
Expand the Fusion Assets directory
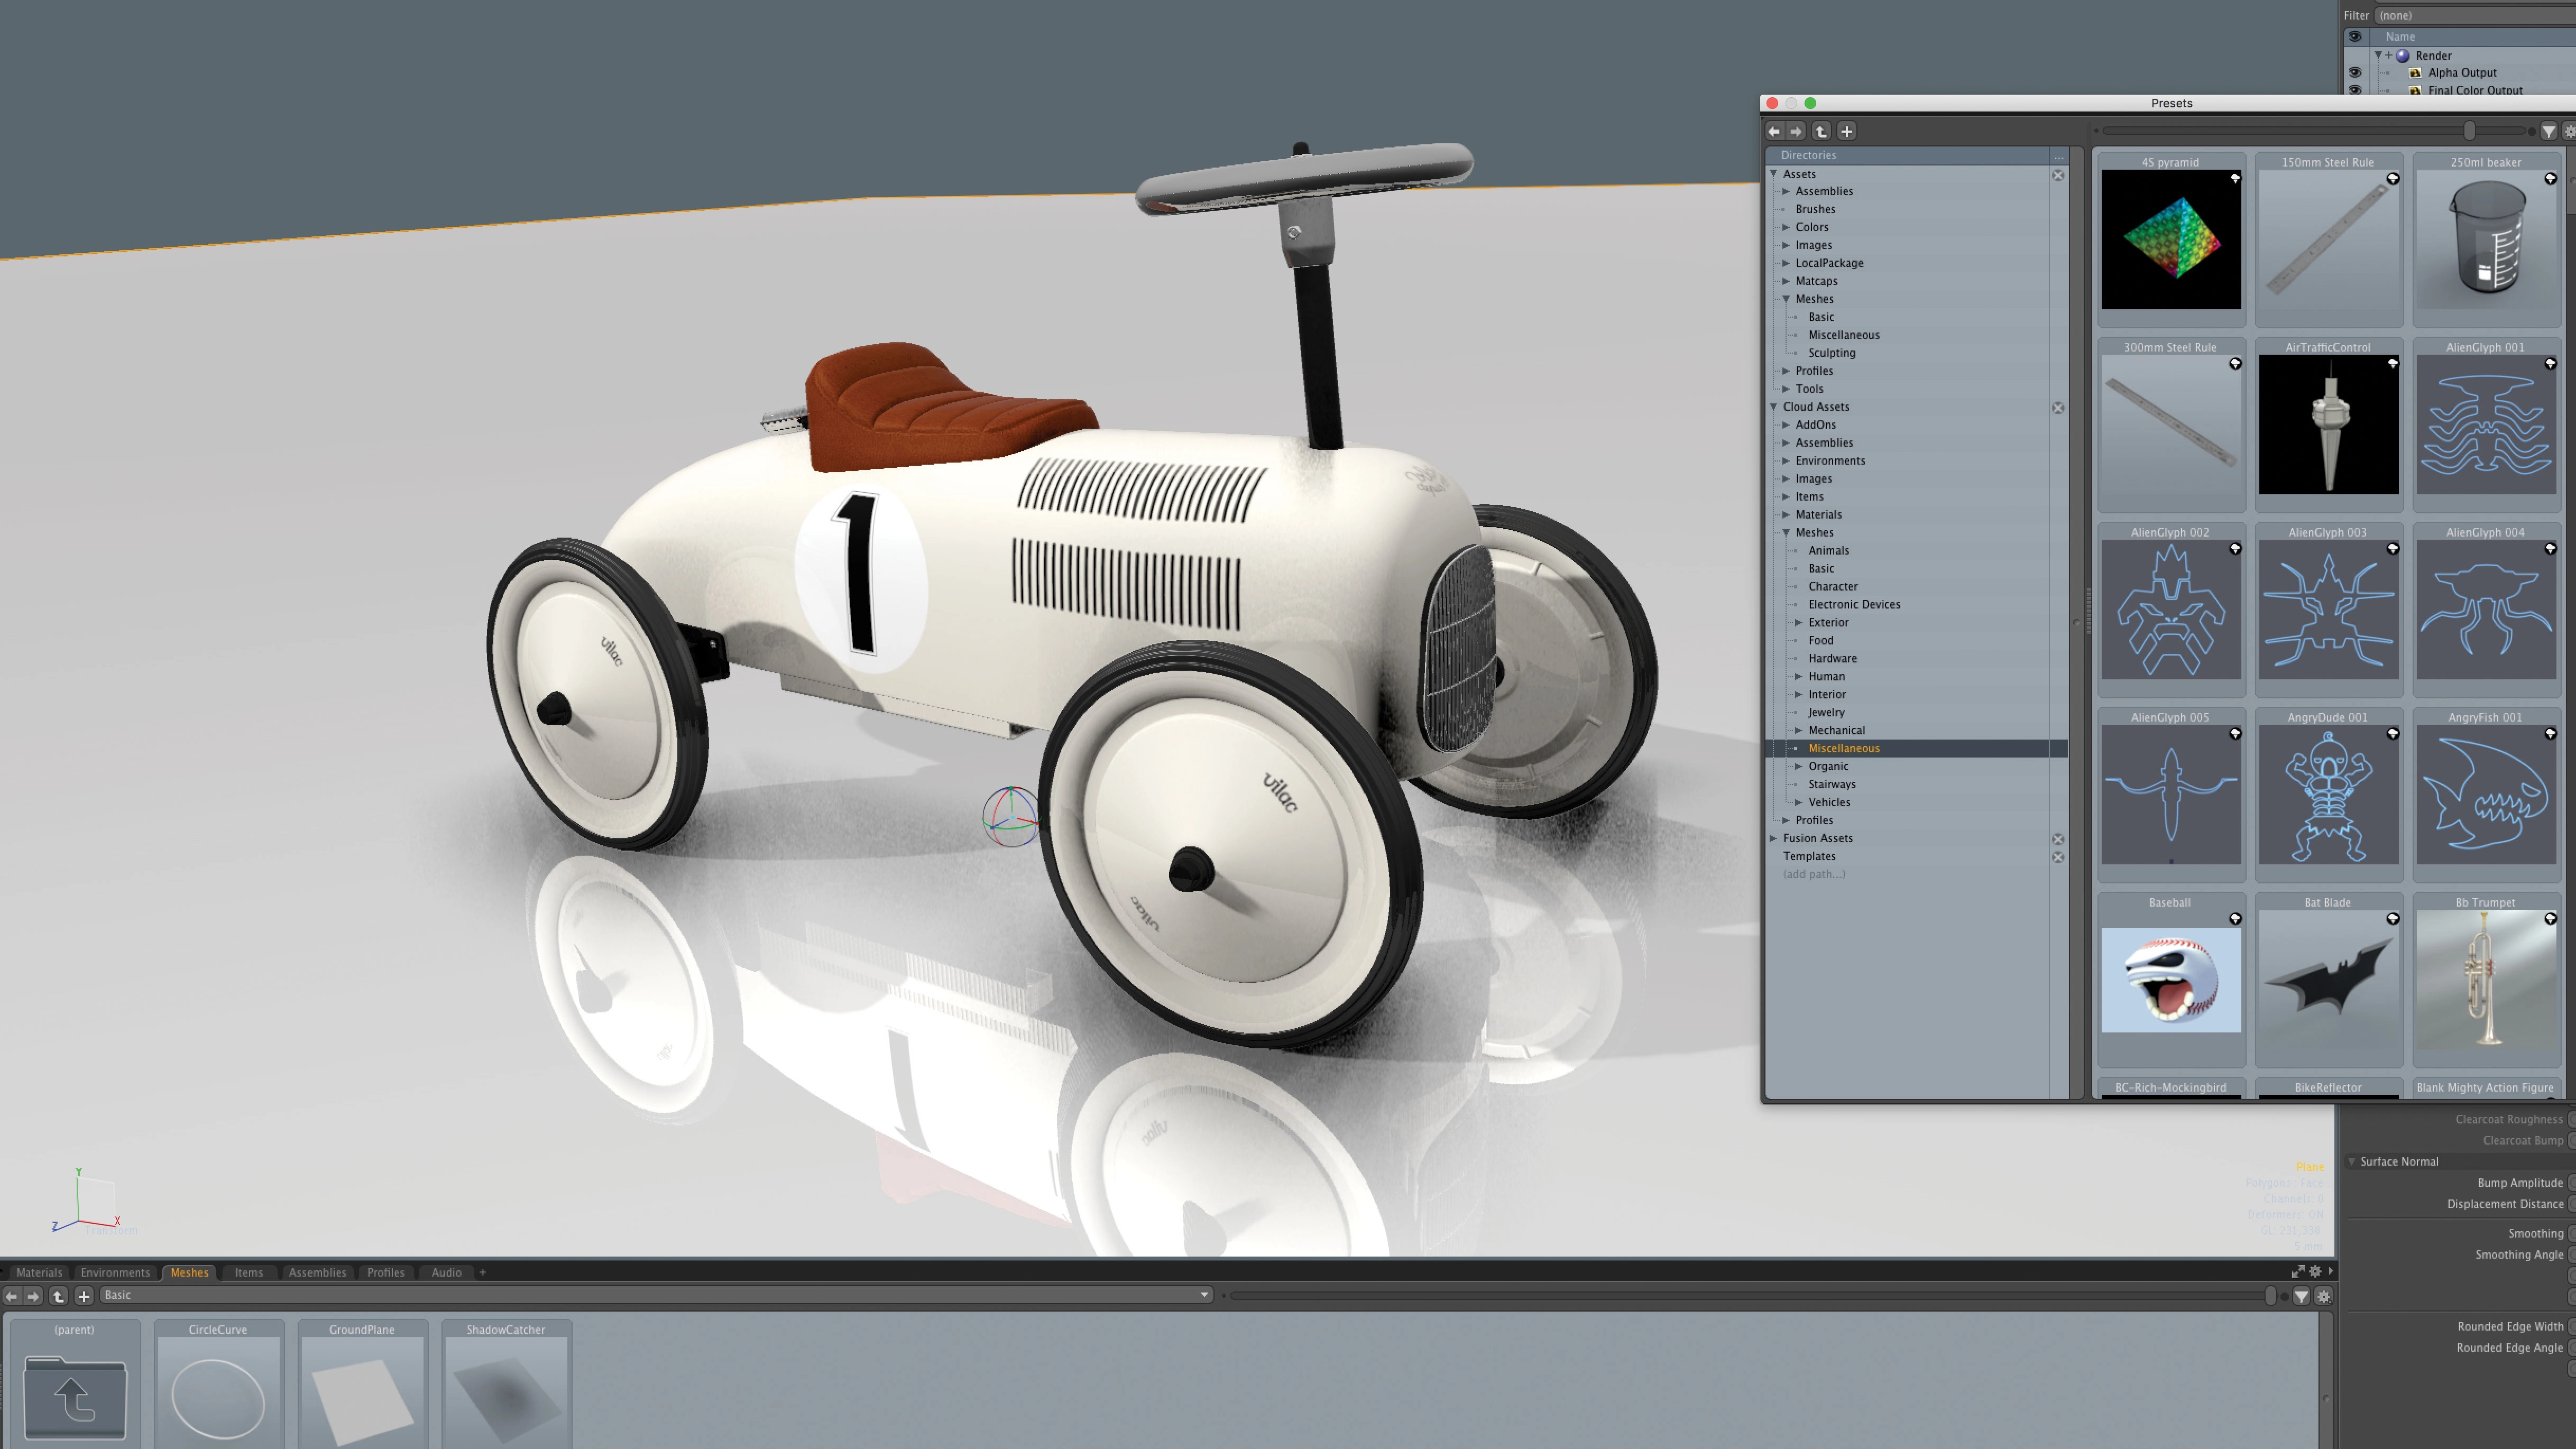tap(1774, 838)
